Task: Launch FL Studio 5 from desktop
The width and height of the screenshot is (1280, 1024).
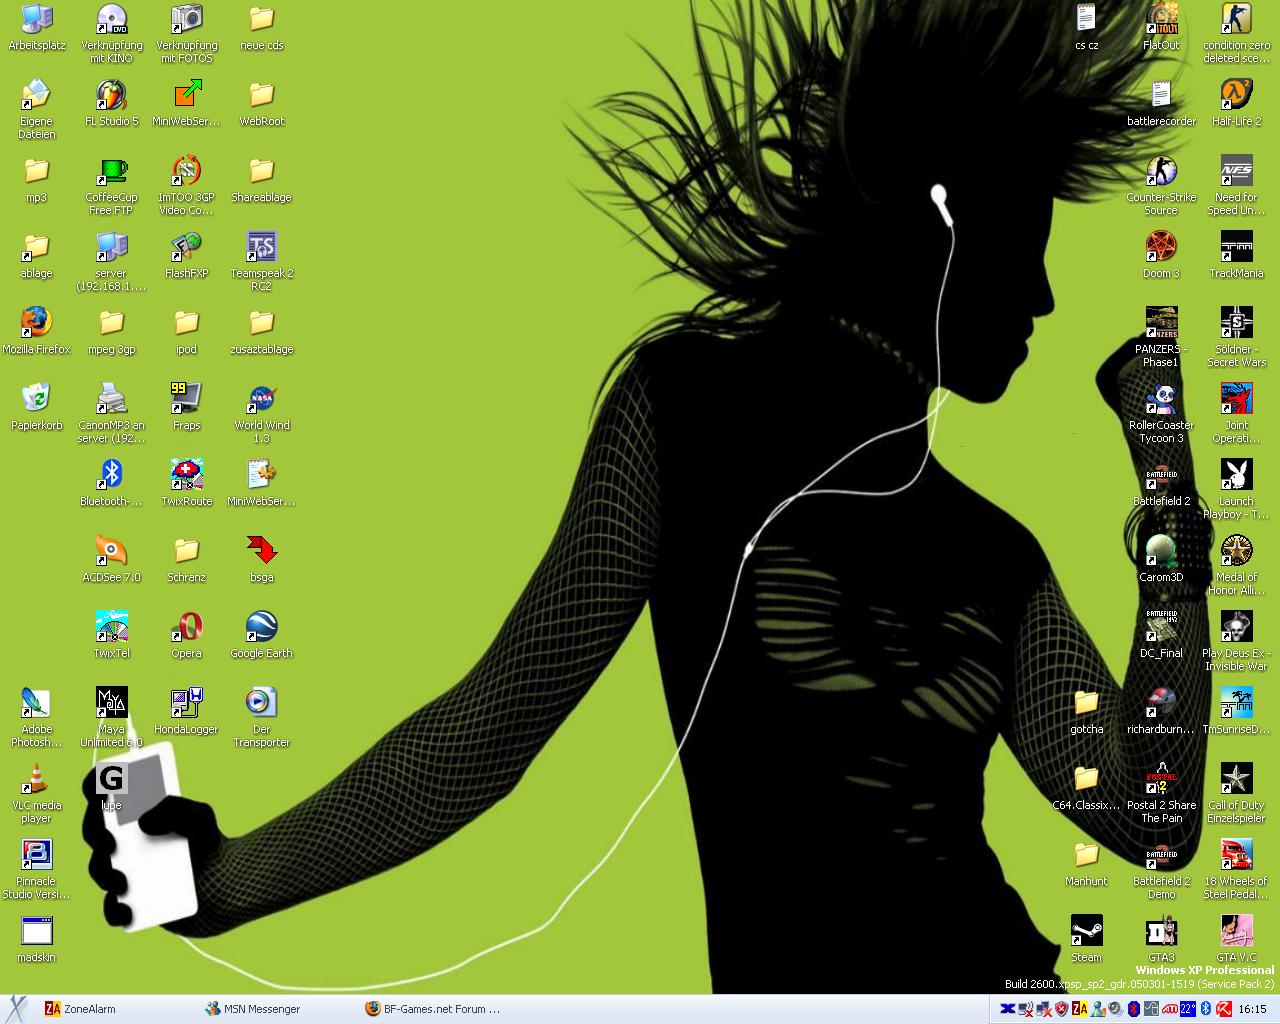Action: tap(111, 96)
